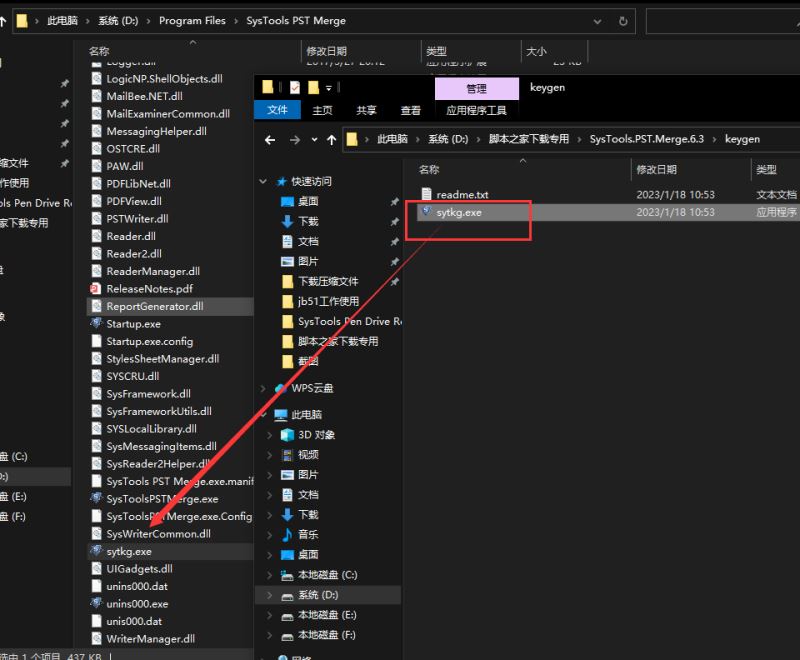The width and height of the screenshot is (800, 660).
Task: Click 脚本之家下载专用 in keygen breadcrumb
Action: [529, 139]
